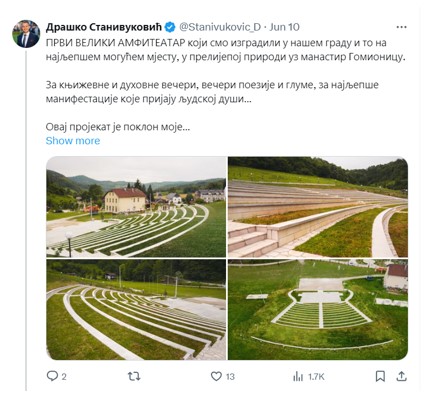This screenshot has height=414, width=446.
Task: Click the repost arrows icon
Action: click(x=134, y=376)
